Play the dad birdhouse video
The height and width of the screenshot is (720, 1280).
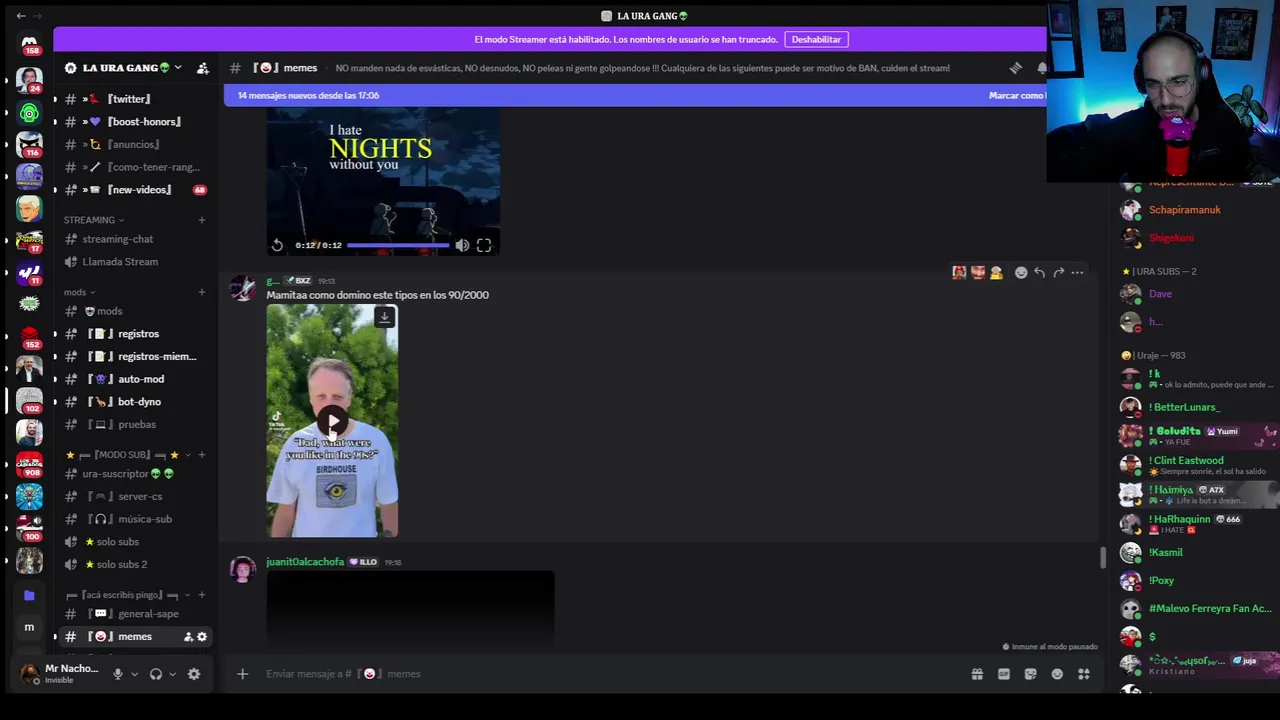coord(332,421)
